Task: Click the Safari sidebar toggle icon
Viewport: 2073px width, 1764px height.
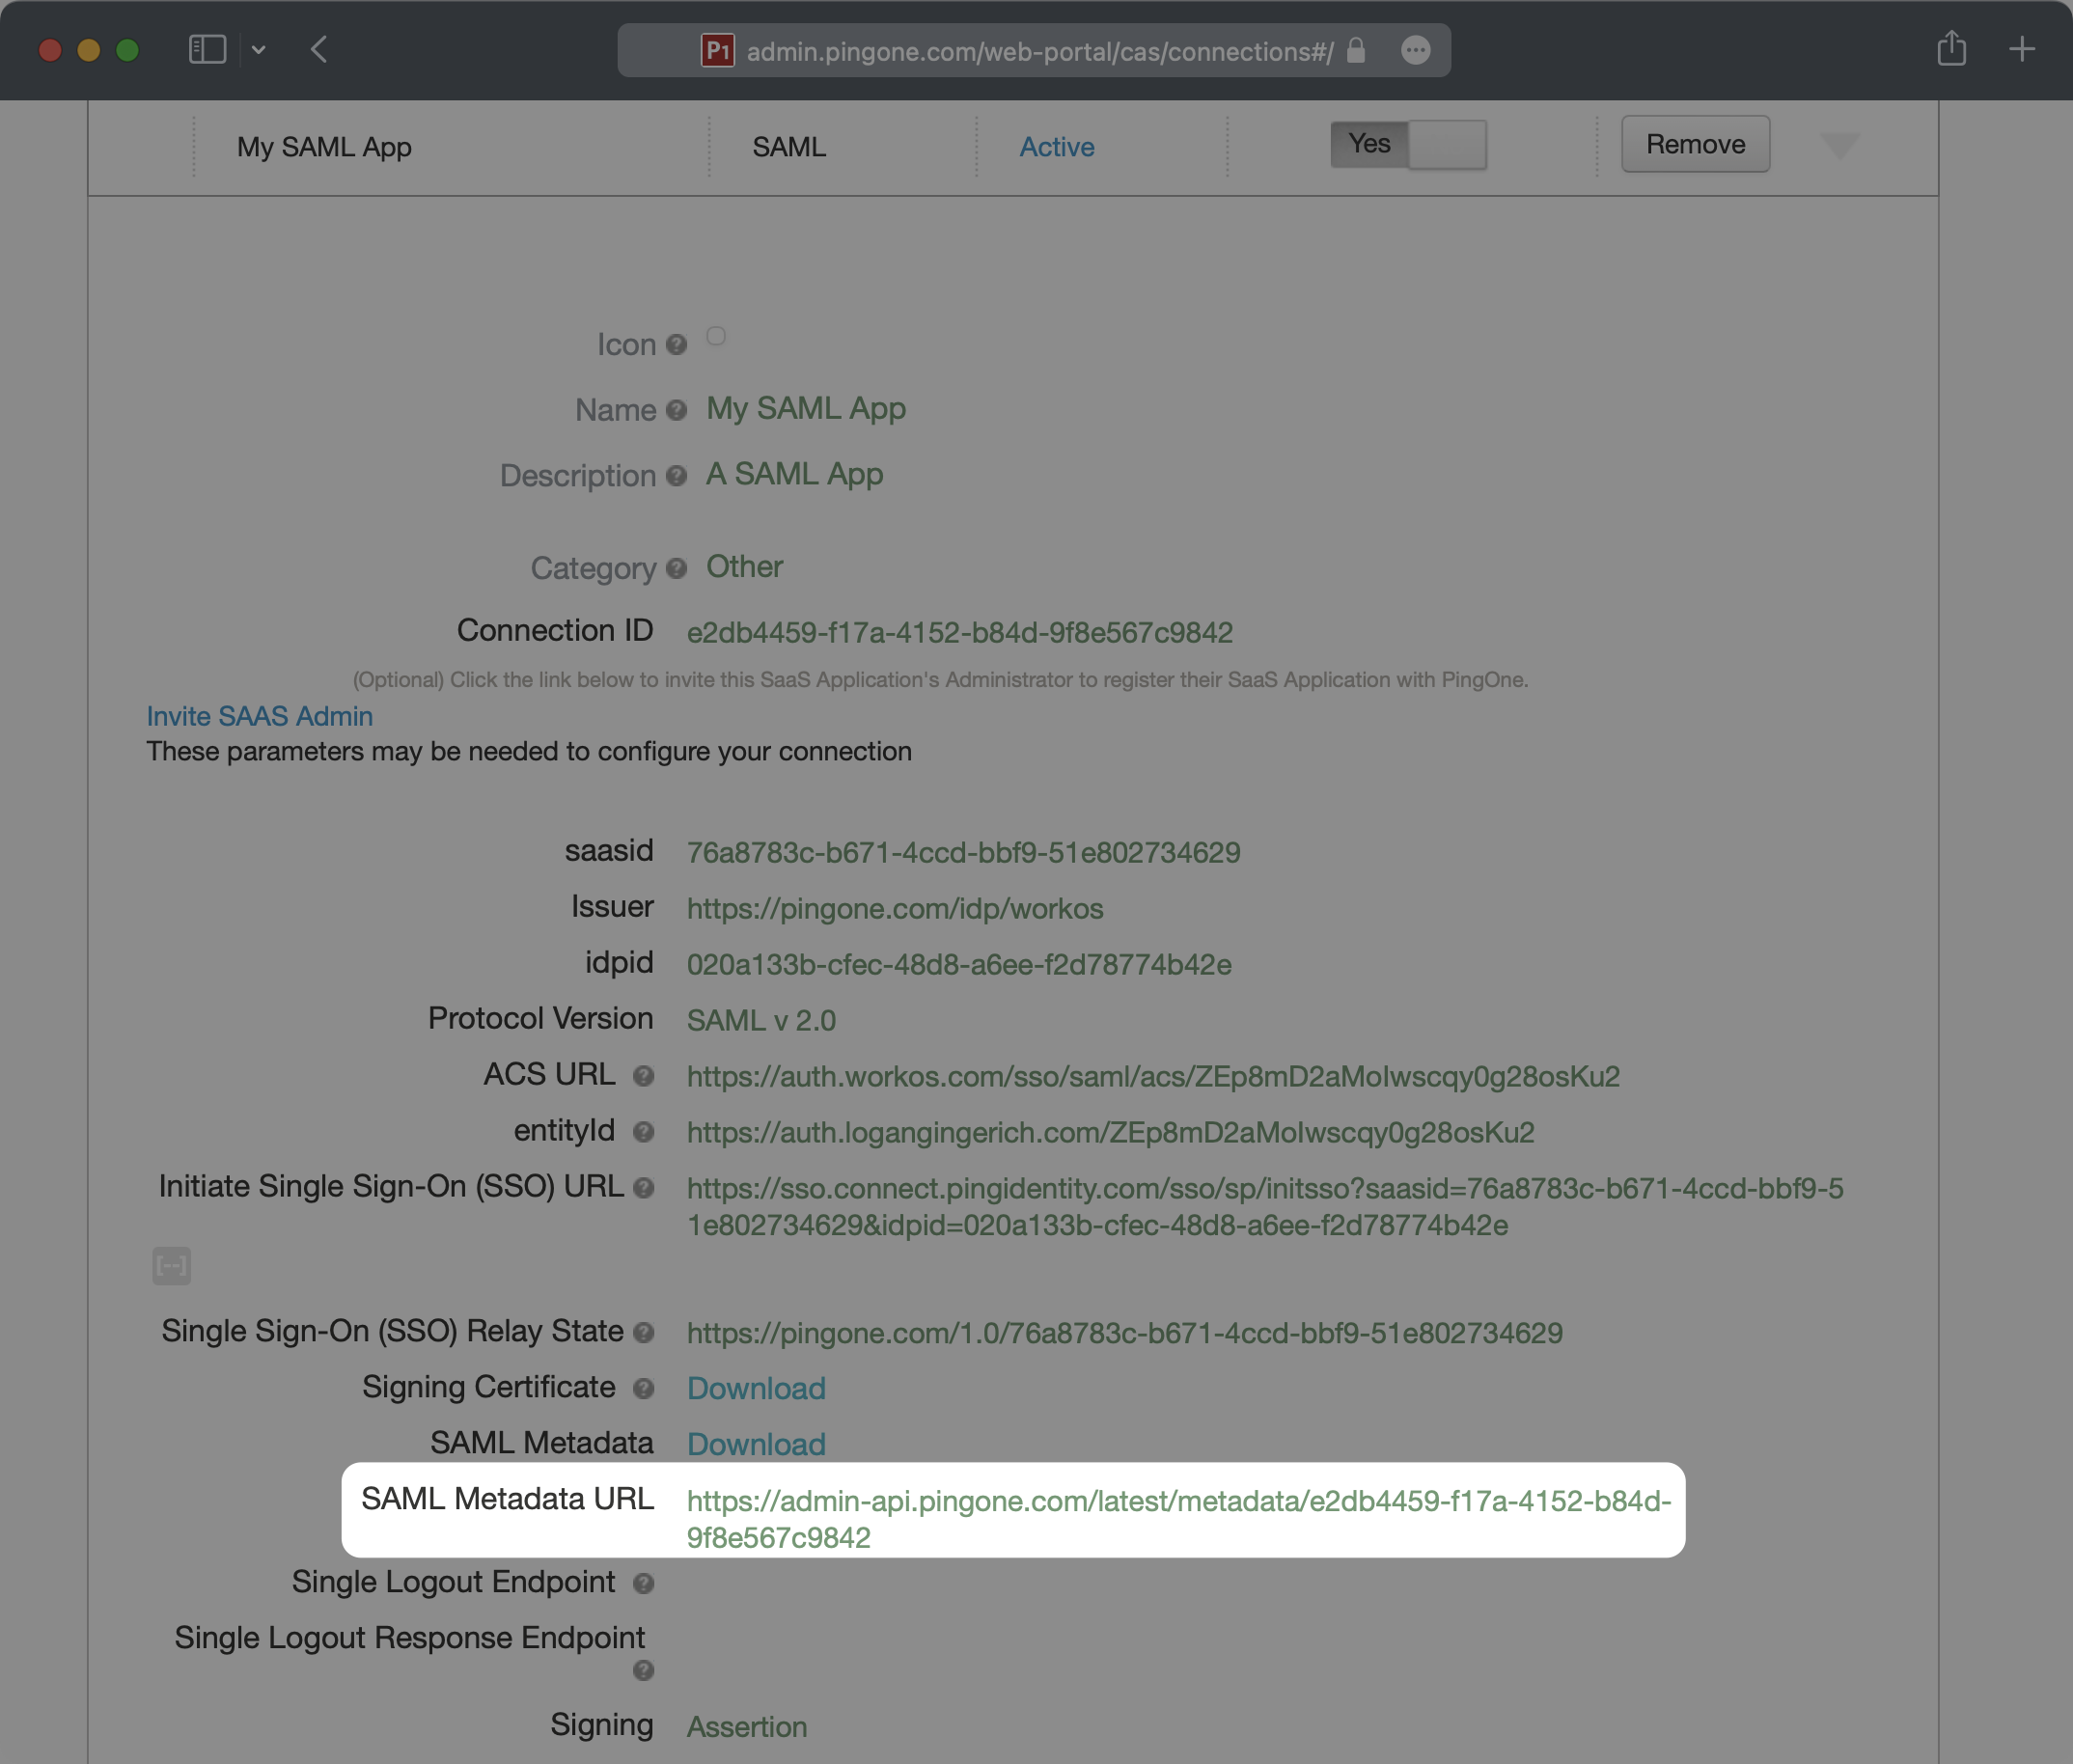Action: coord(207,49)
